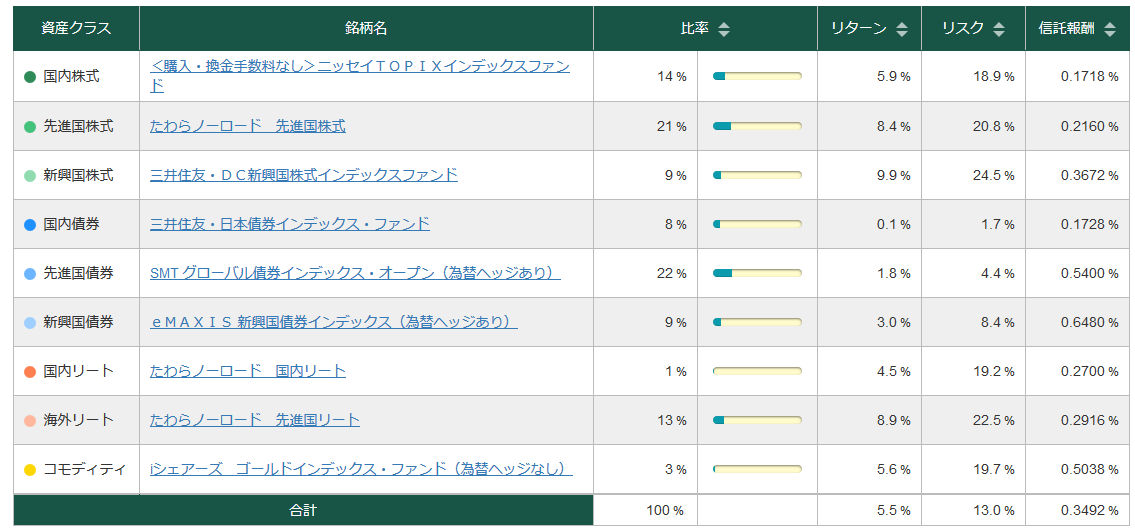Open 三井住友・日本債券インデックス・ファンド link
Image resolution: width=1135 pixels, height=531 pixels.
(290, 224)
